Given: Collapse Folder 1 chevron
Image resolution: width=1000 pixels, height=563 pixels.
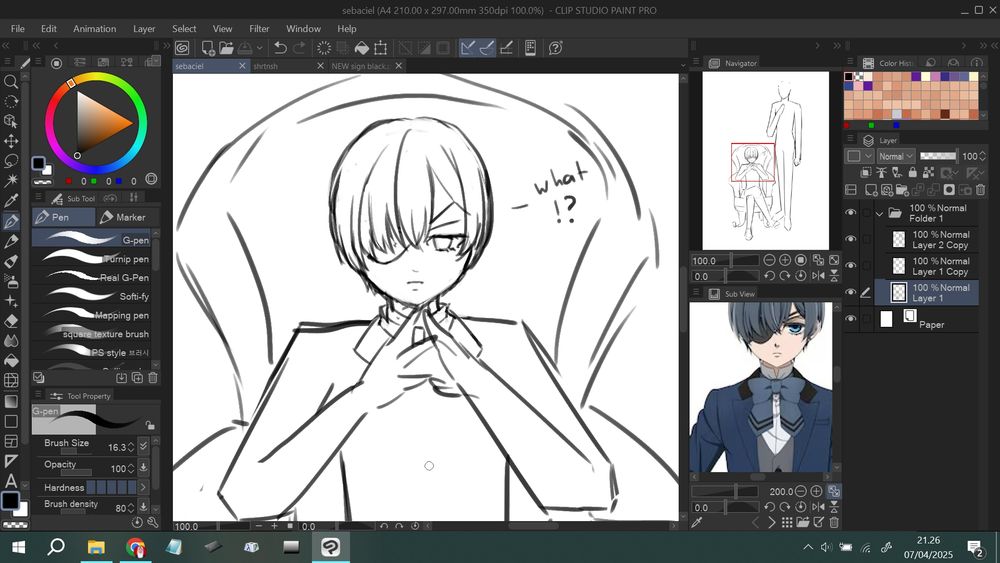Looking at the screenshot, I should tap(879, 214).
